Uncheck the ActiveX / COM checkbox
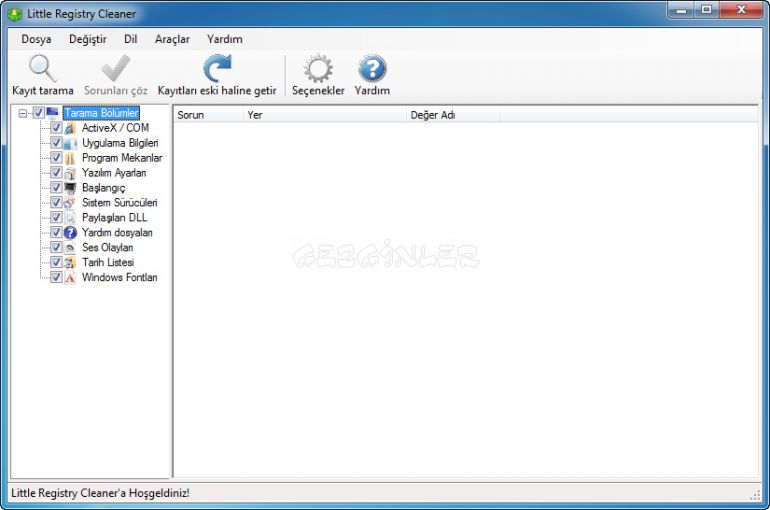This screenshot has height=510, width=770. point(56,128)
